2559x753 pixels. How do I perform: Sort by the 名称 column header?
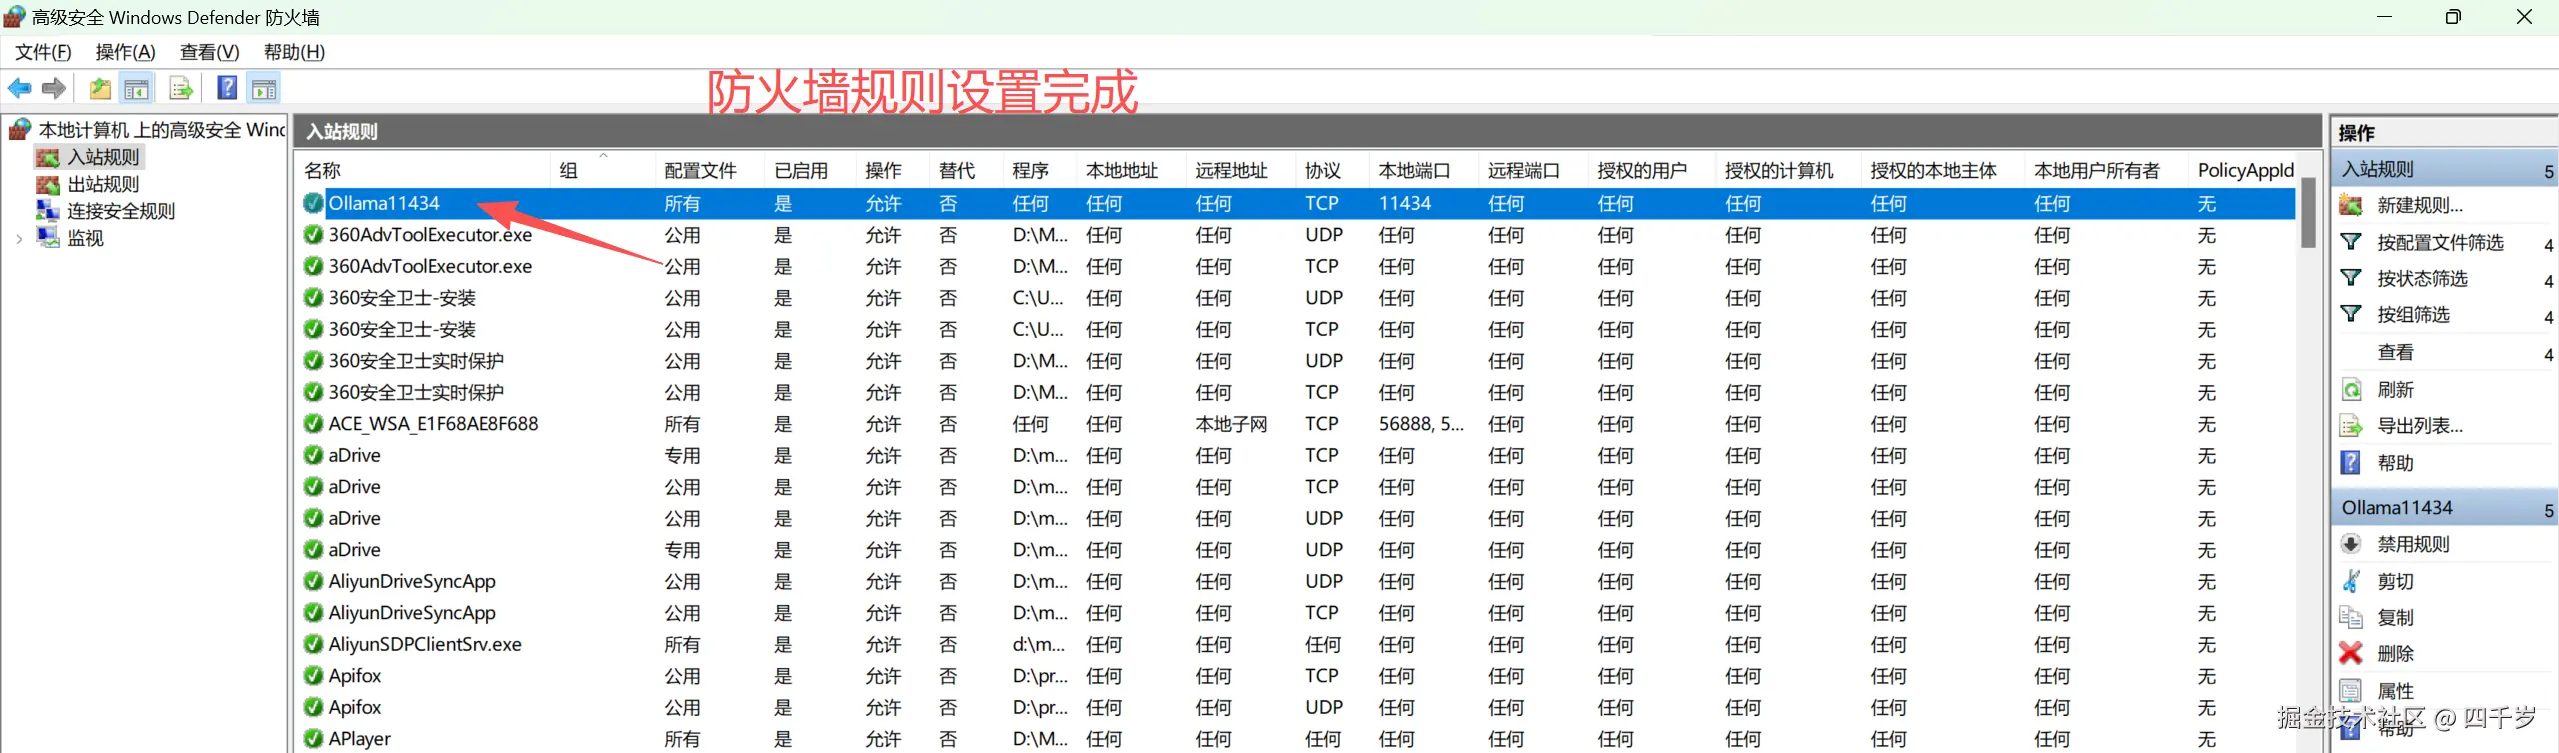(x=424, y=170)
